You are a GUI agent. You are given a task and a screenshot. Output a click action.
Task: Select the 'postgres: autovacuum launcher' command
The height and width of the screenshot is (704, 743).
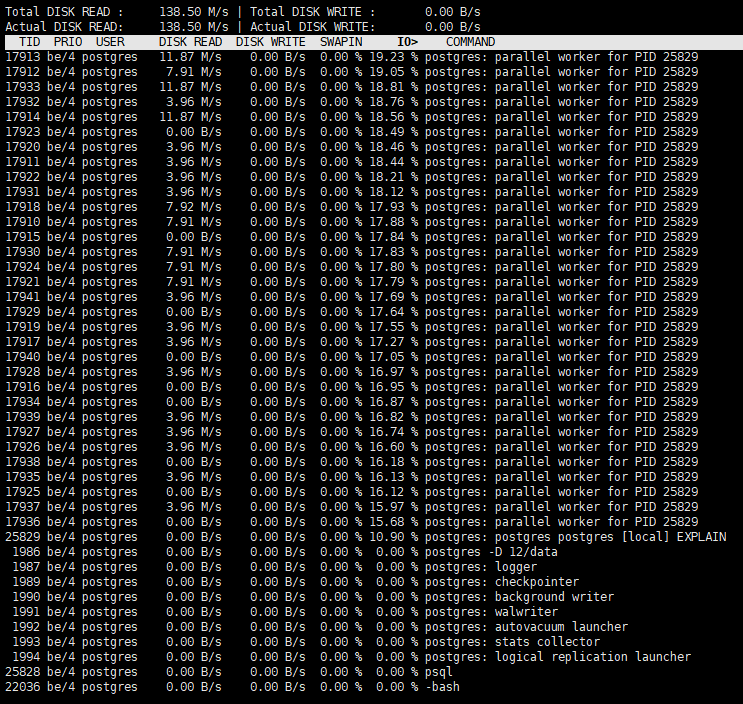526,627
